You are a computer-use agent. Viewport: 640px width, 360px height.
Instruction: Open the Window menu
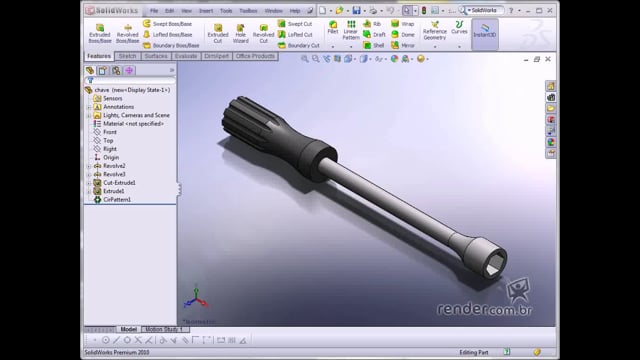point(273,11)
